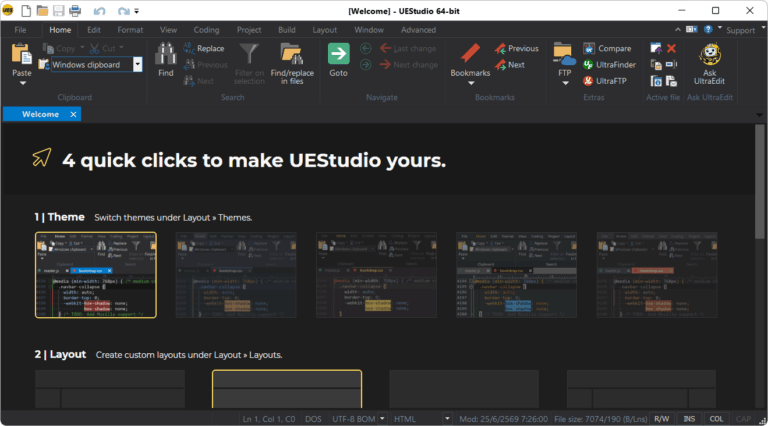Open the document tab list arrow

[x=759, y=115]
